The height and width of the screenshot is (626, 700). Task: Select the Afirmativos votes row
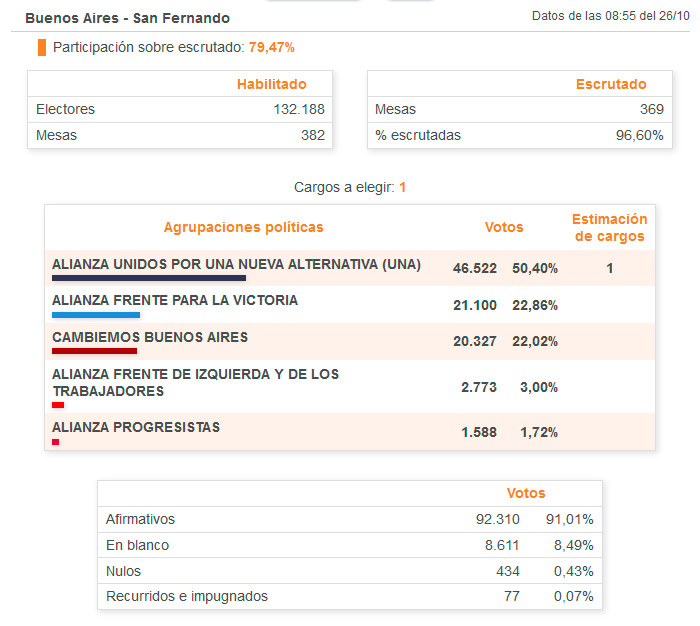(x=349, y=519)
